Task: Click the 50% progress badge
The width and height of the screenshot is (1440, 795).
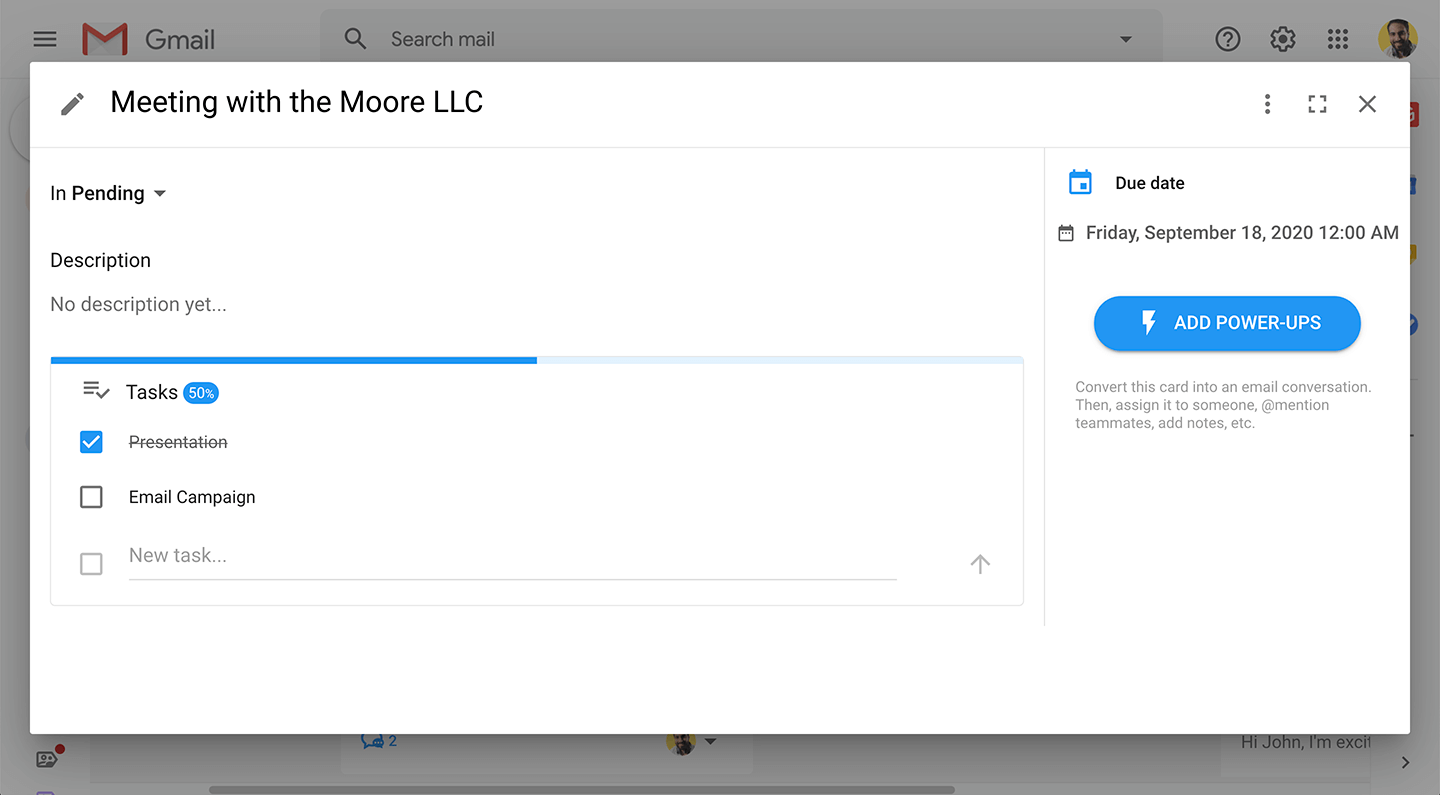Action: 201,393
